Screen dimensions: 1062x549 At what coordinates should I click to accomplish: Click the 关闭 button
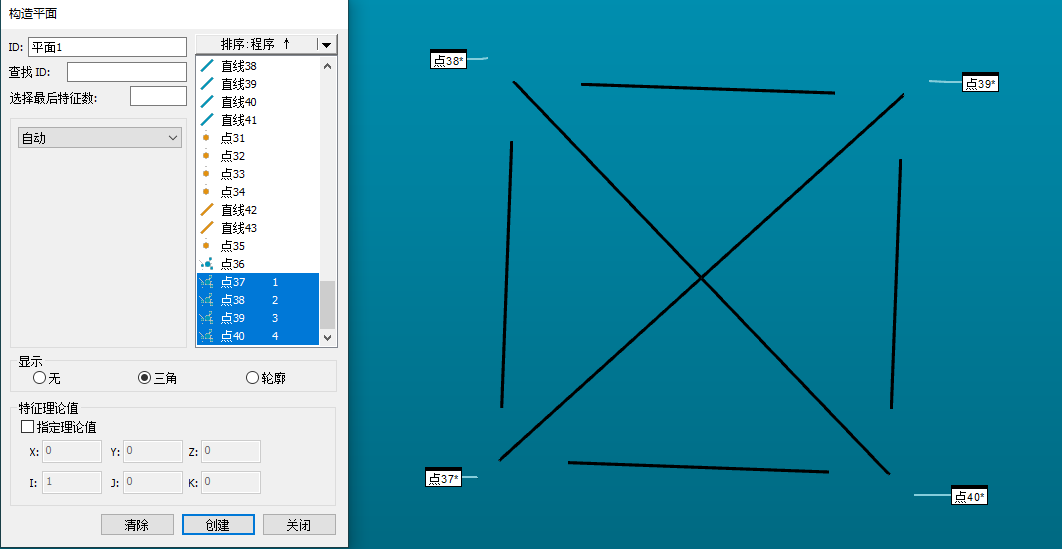tap(299, 525)
